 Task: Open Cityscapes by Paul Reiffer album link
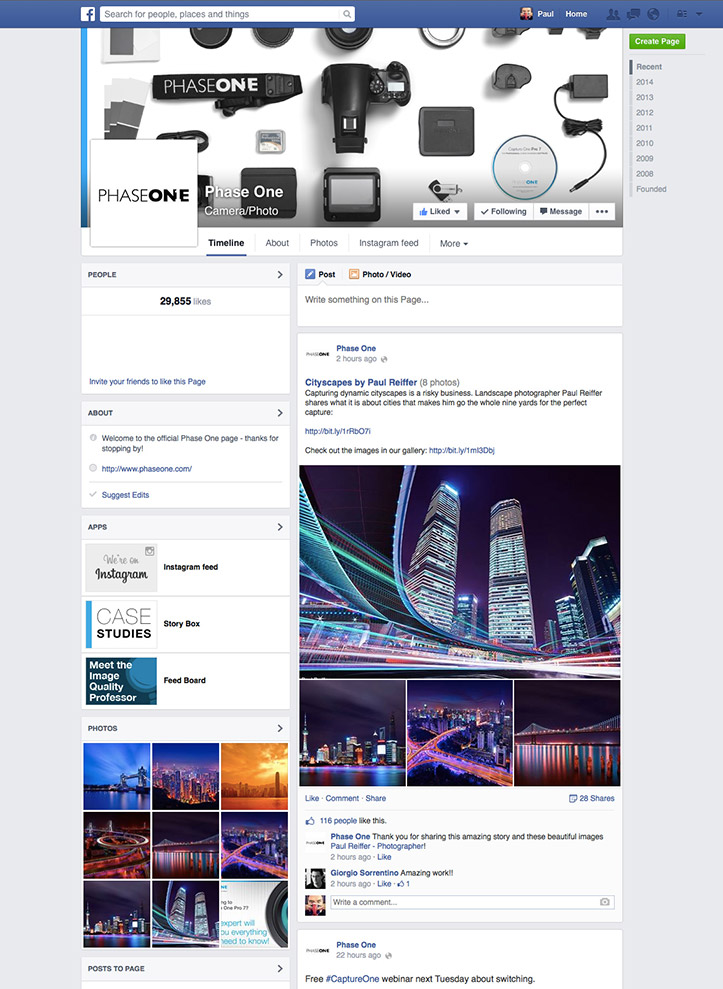coord(361,382)
